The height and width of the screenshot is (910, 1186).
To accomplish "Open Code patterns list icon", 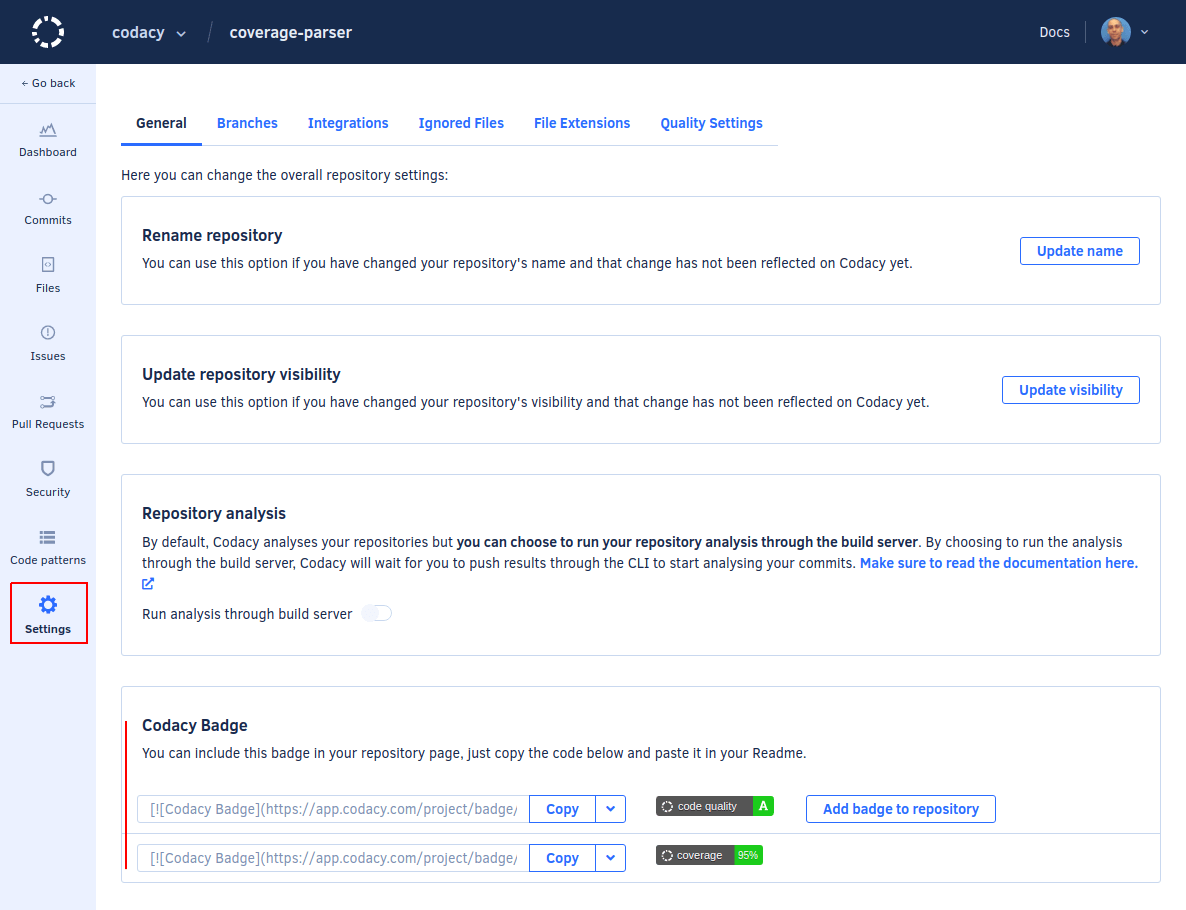I will tap(48, 537).
